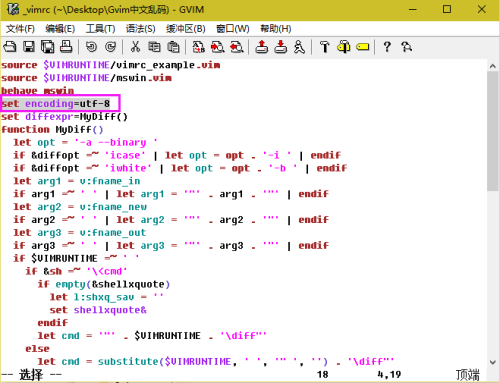Screen dimensions: 500x383
Task: Click the text 'shellxquote&'
Action: click(x=110, y=310)
